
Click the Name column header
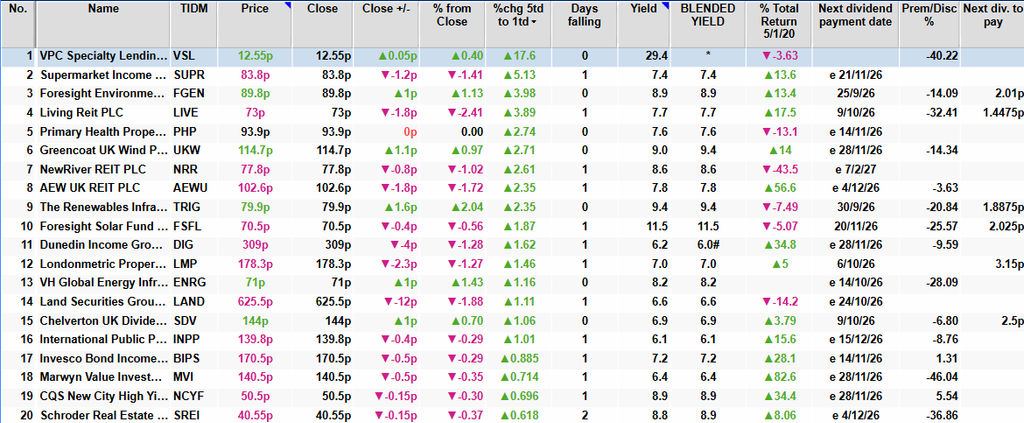click(x=104, y=8)
